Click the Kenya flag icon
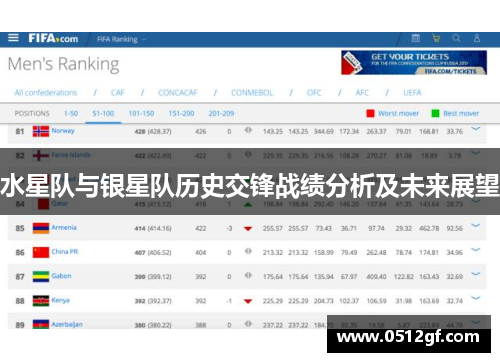This screenshot has width=500, height=362. tap(41, 301)
